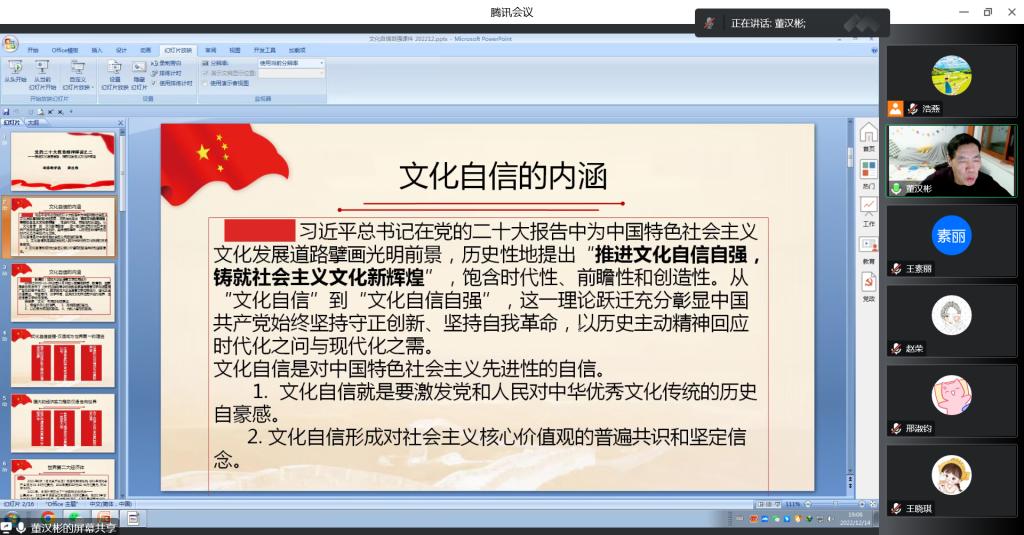
Task: Click Save icon in quick access toolbar
Action: point(7,112)
